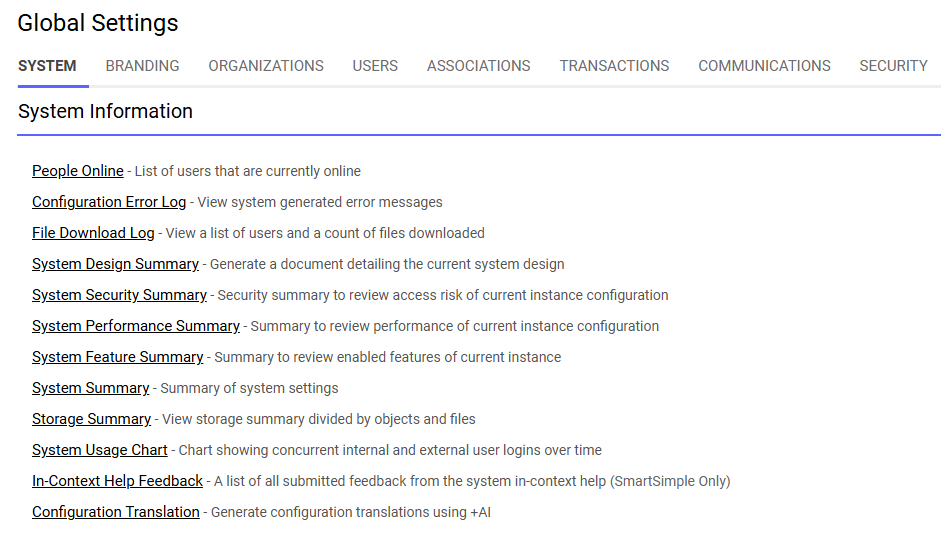Open the People Online link
The width and height of the screenshot is (941, 537).
77,171
